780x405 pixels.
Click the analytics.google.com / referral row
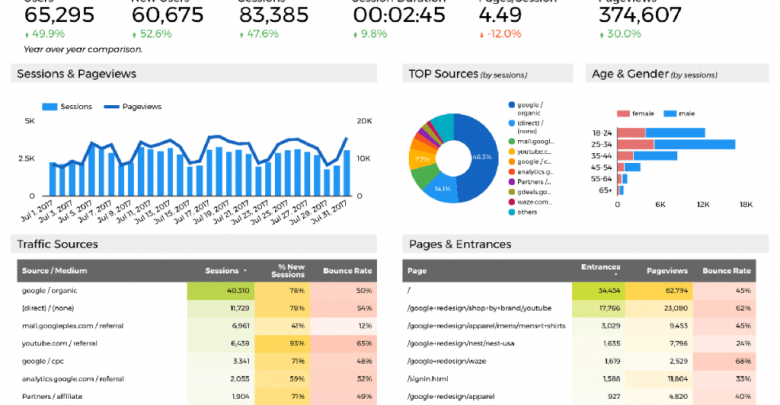197,379
